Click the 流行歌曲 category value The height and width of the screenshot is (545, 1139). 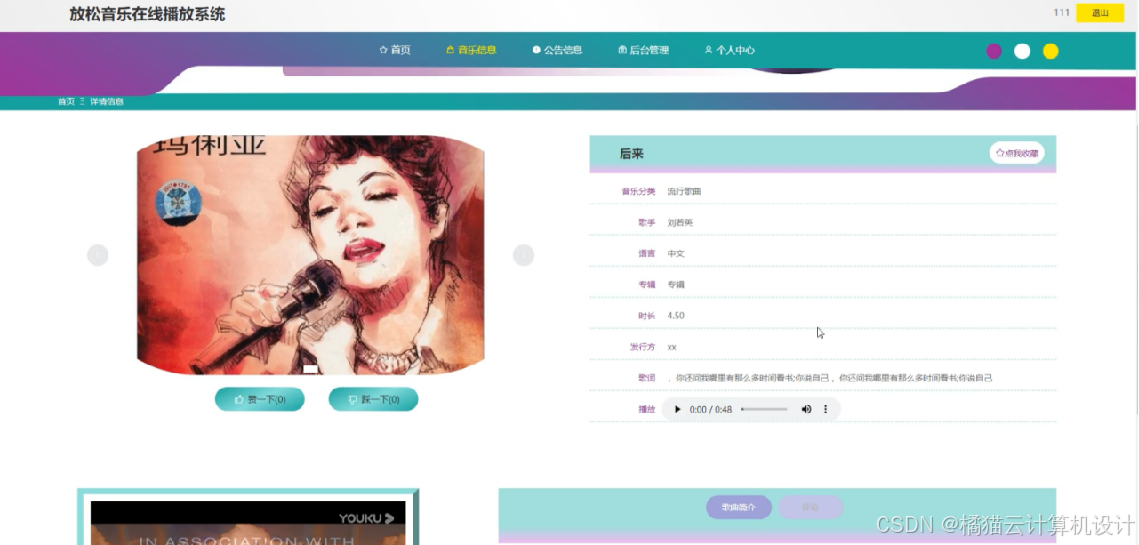pos(684,192)
